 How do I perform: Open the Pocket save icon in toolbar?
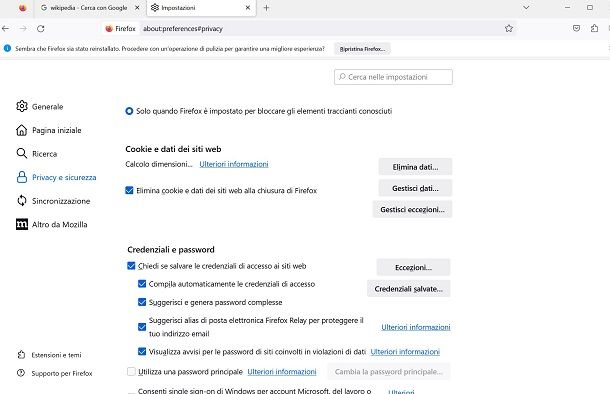577,28
